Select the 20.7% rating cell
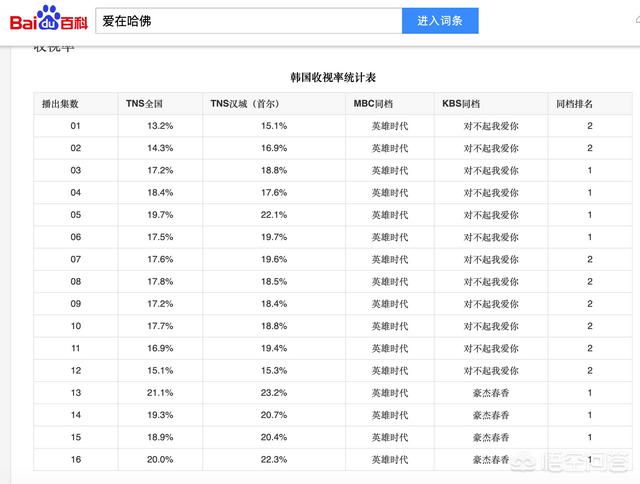Image resolution: width=640 pixels, height=484 pixels. (274, 415)
